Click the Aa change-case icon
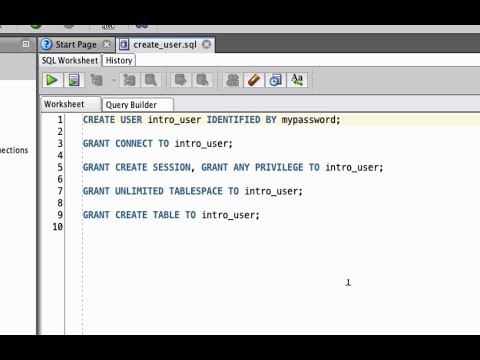Image resolution: width=480 pixels, height=360 pixels. 297,80
